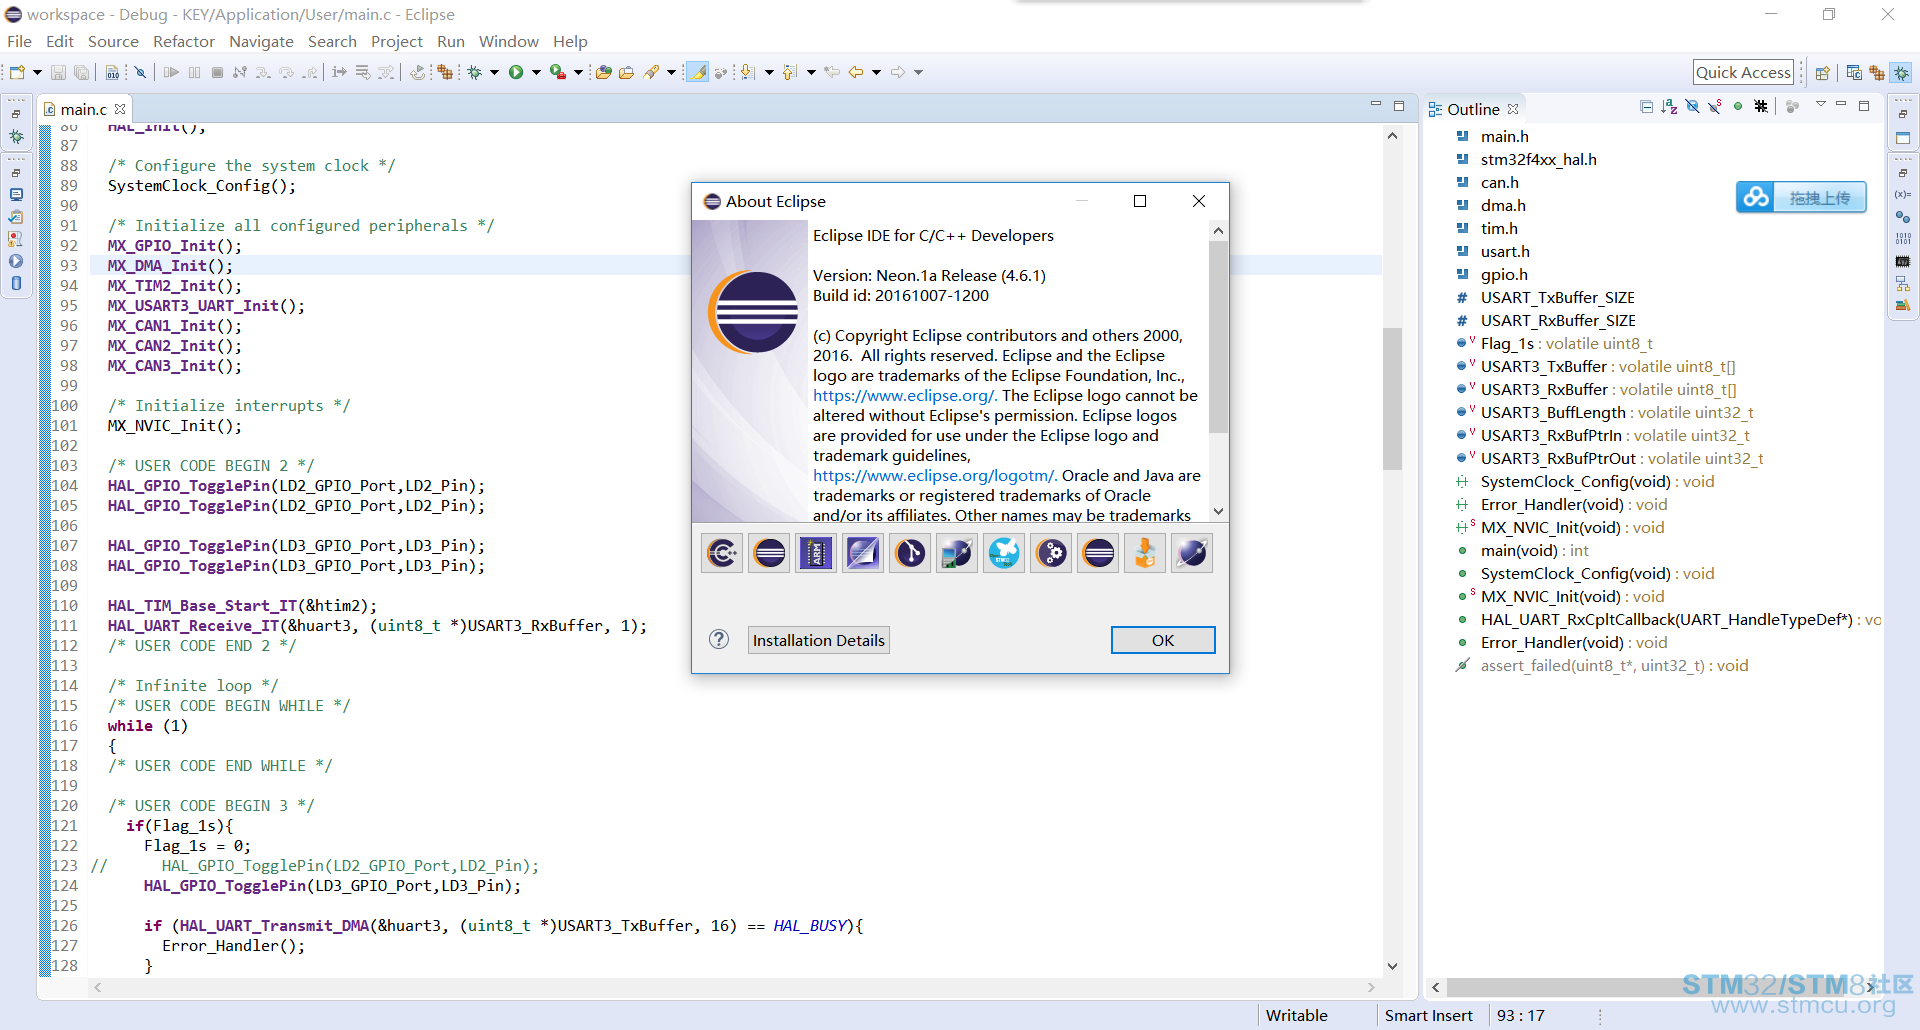Click the Git feature icon in About dialog
Image resolution: width=1920 pixels, height=1030 pixels.
(x=910, y=553)
